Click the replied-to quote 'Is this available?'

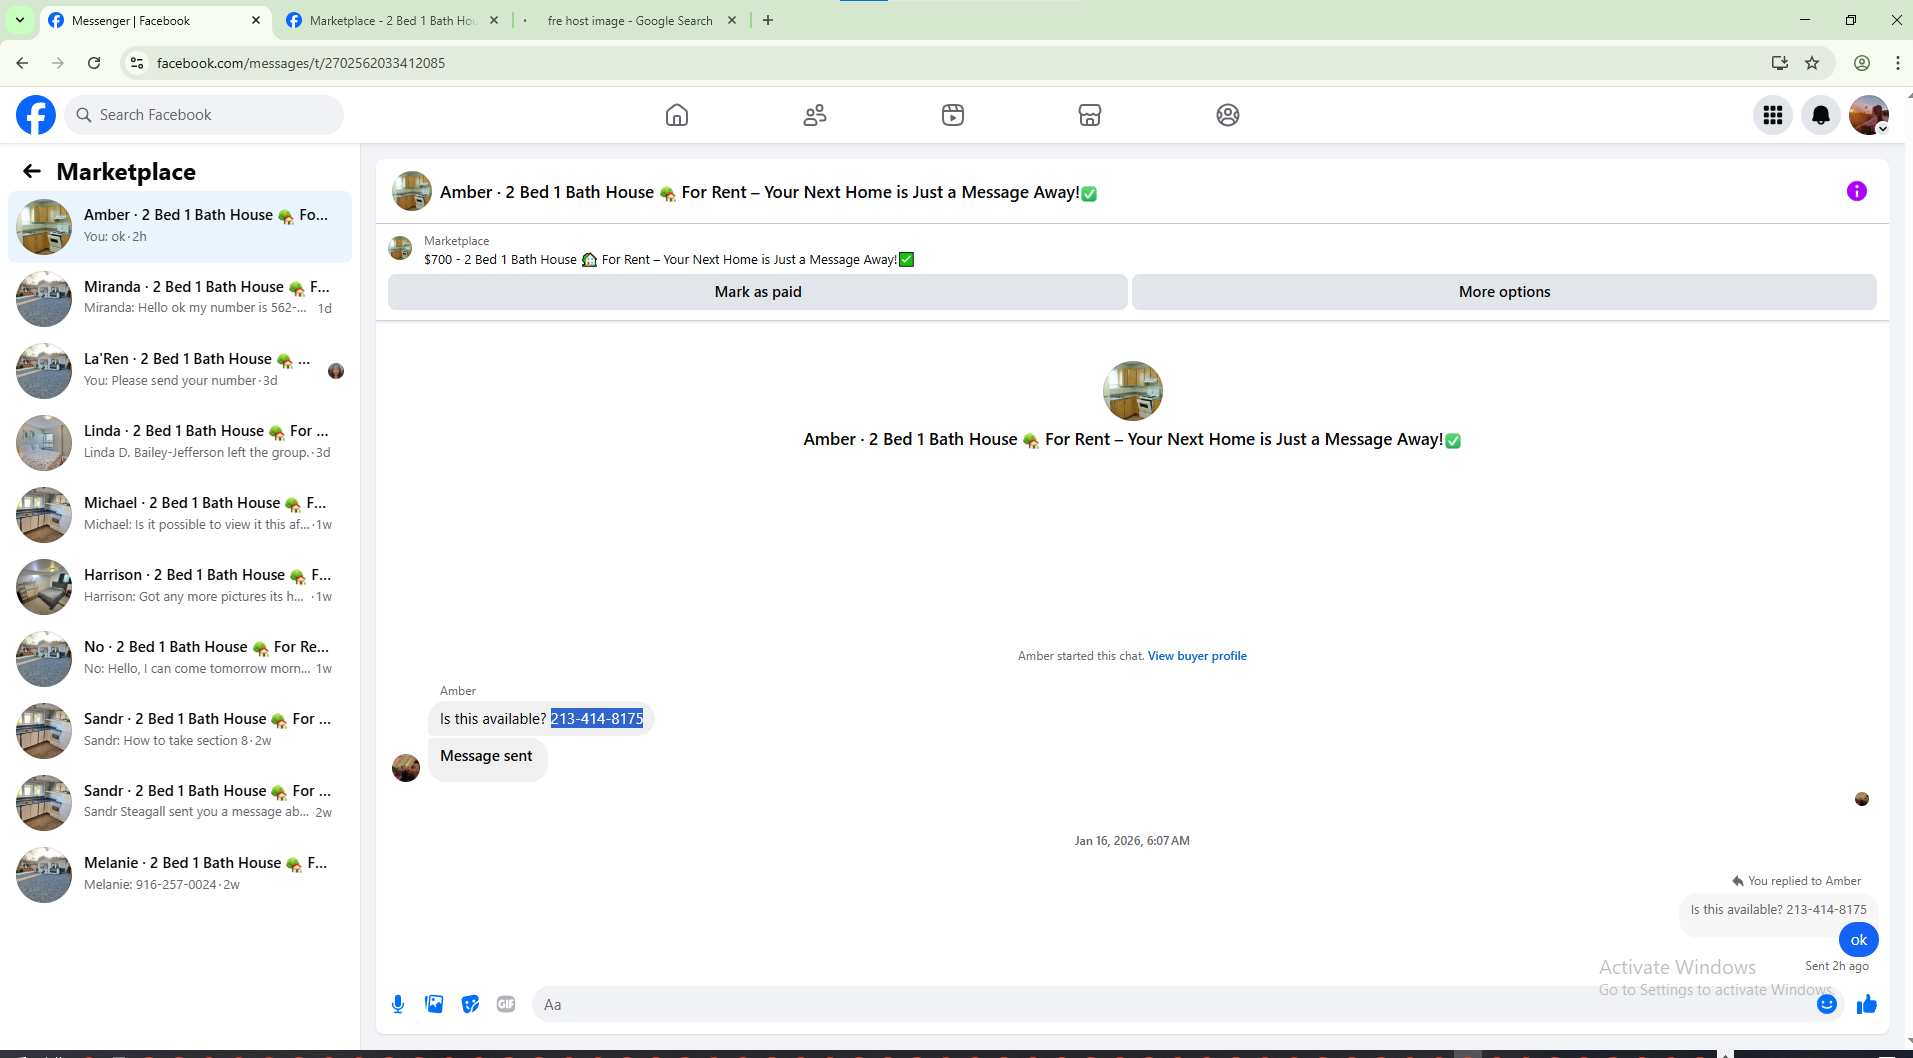click(x=1778, y=910)
